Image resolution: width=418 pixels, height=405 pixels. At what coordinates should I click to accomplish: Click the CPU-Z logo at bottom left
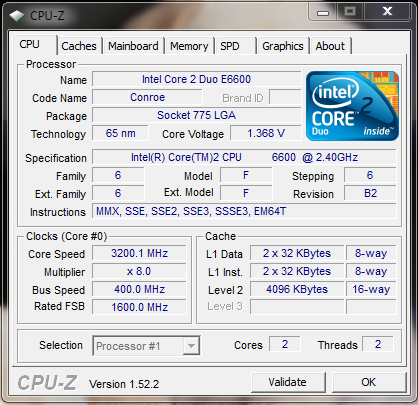(47, 383)
